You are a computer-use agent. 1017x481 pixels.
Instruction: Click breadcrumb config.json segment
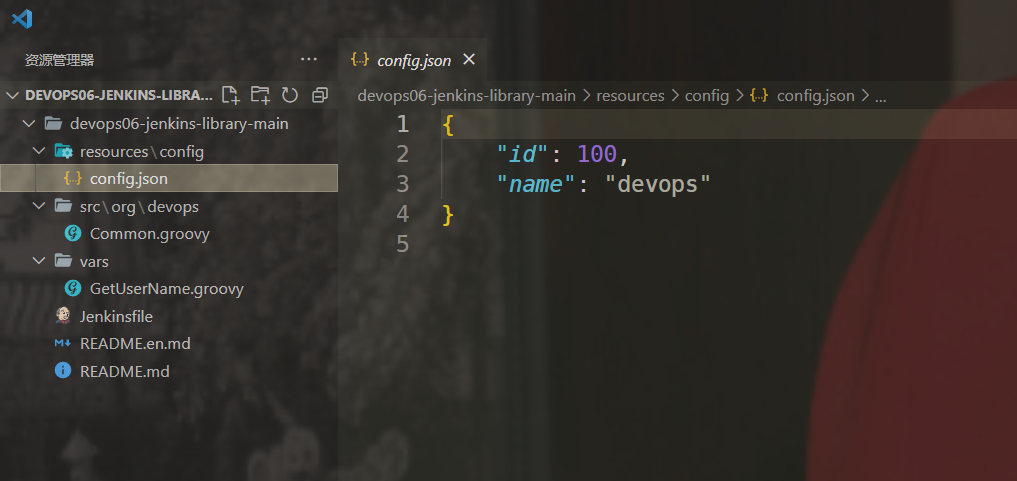coord(815,96)
